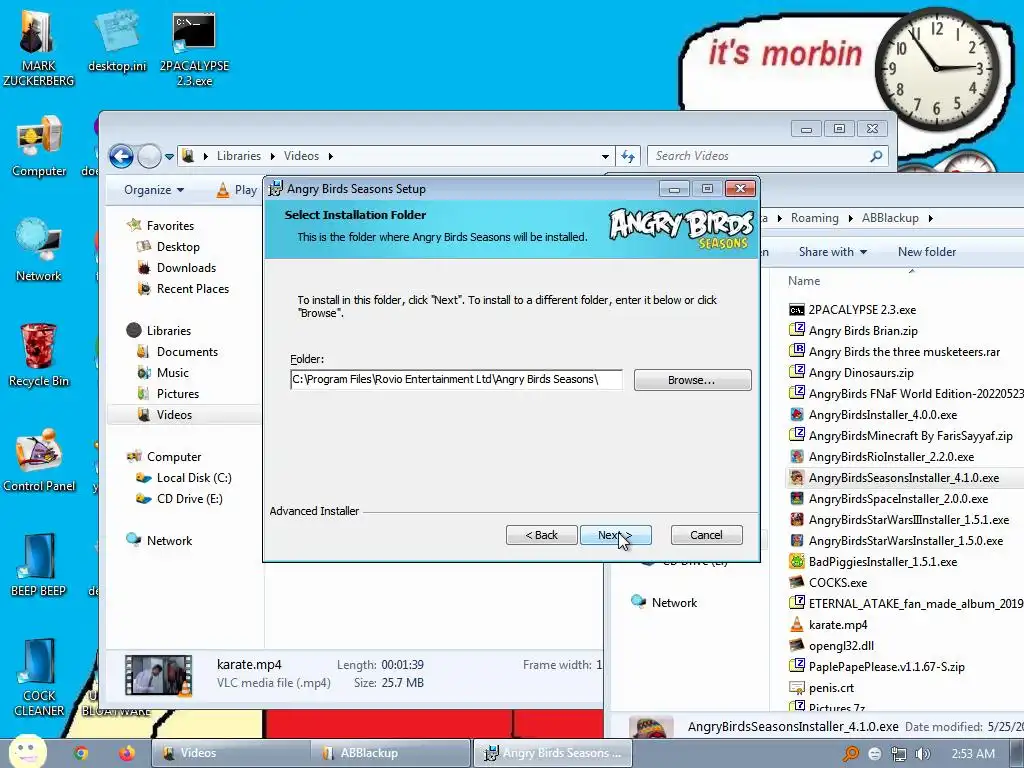Select the COCK CLEANER desktop icon
1024x768 pixels.
click(39, 678)
